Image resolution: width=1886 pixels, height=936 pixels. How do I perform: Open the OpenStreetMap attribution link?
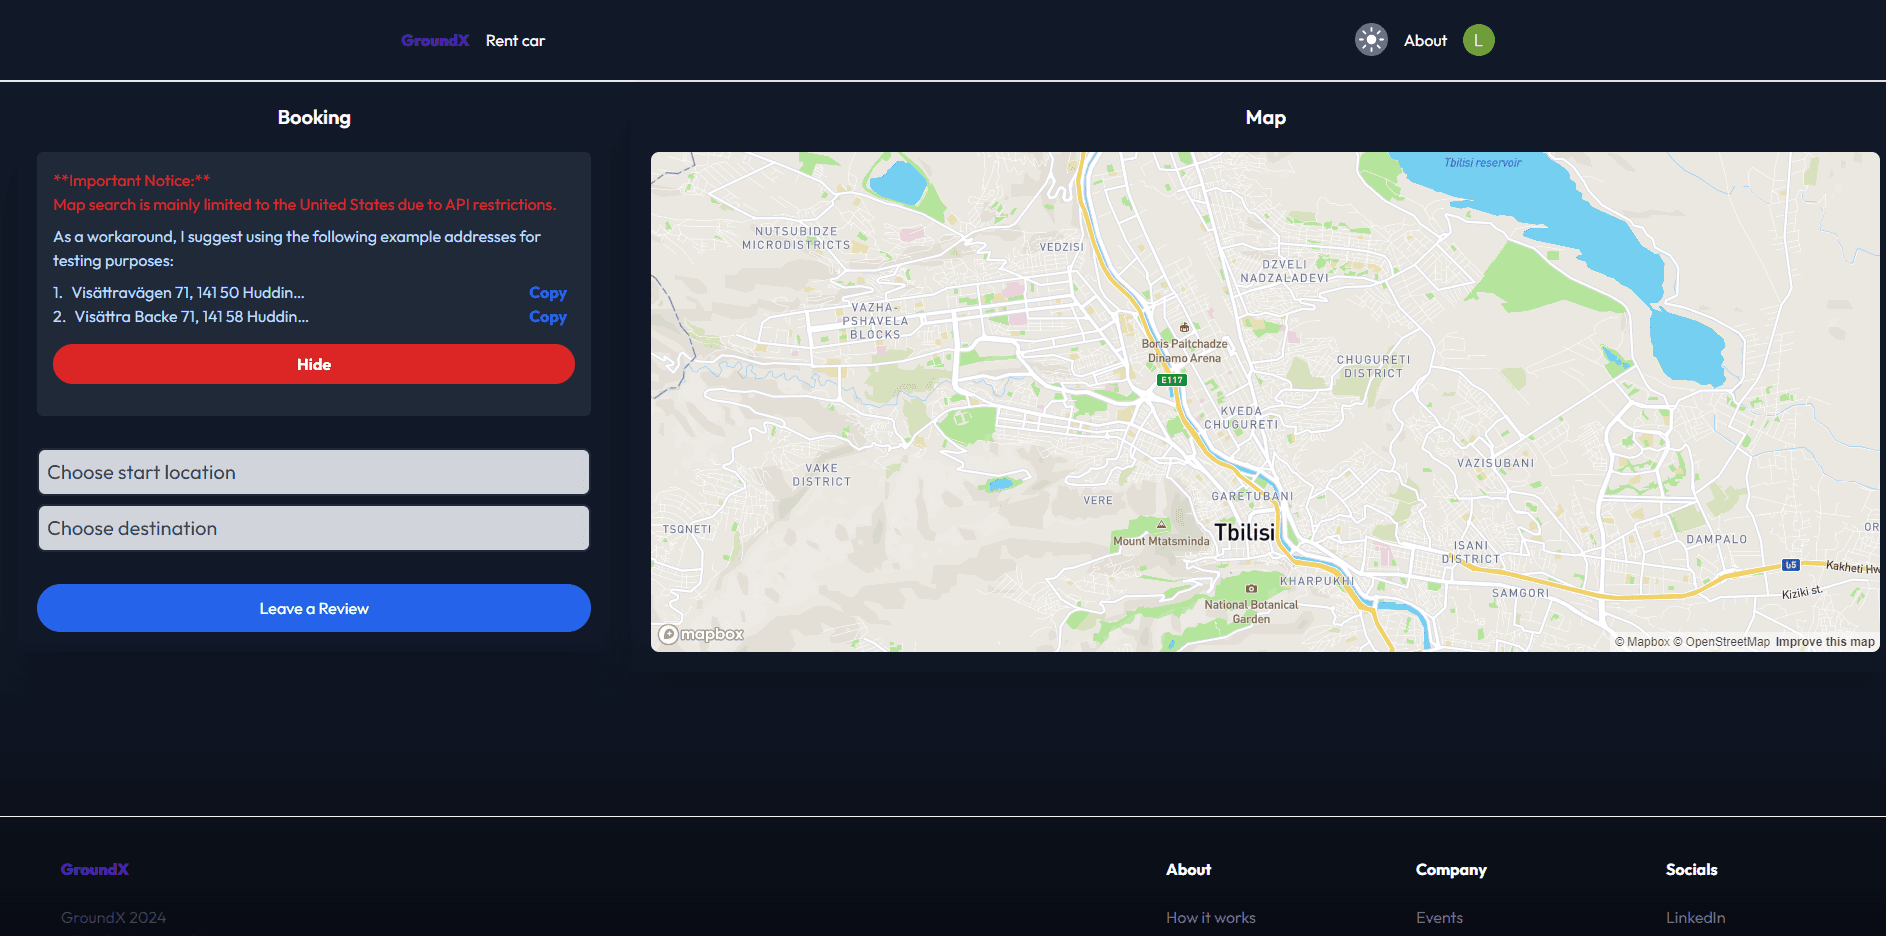pos(1721,642)
